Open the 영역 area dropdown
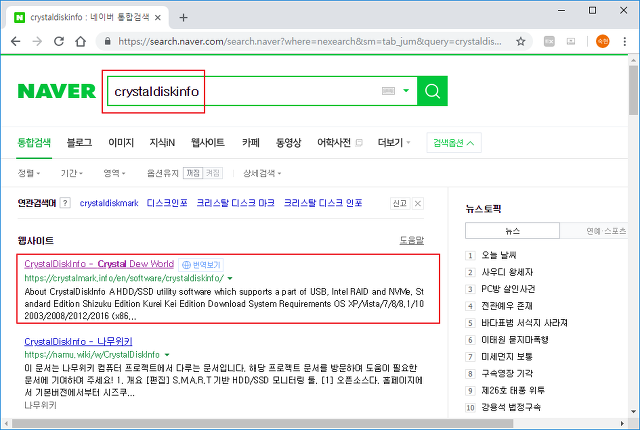640x430 pixels. coord(114,173)
